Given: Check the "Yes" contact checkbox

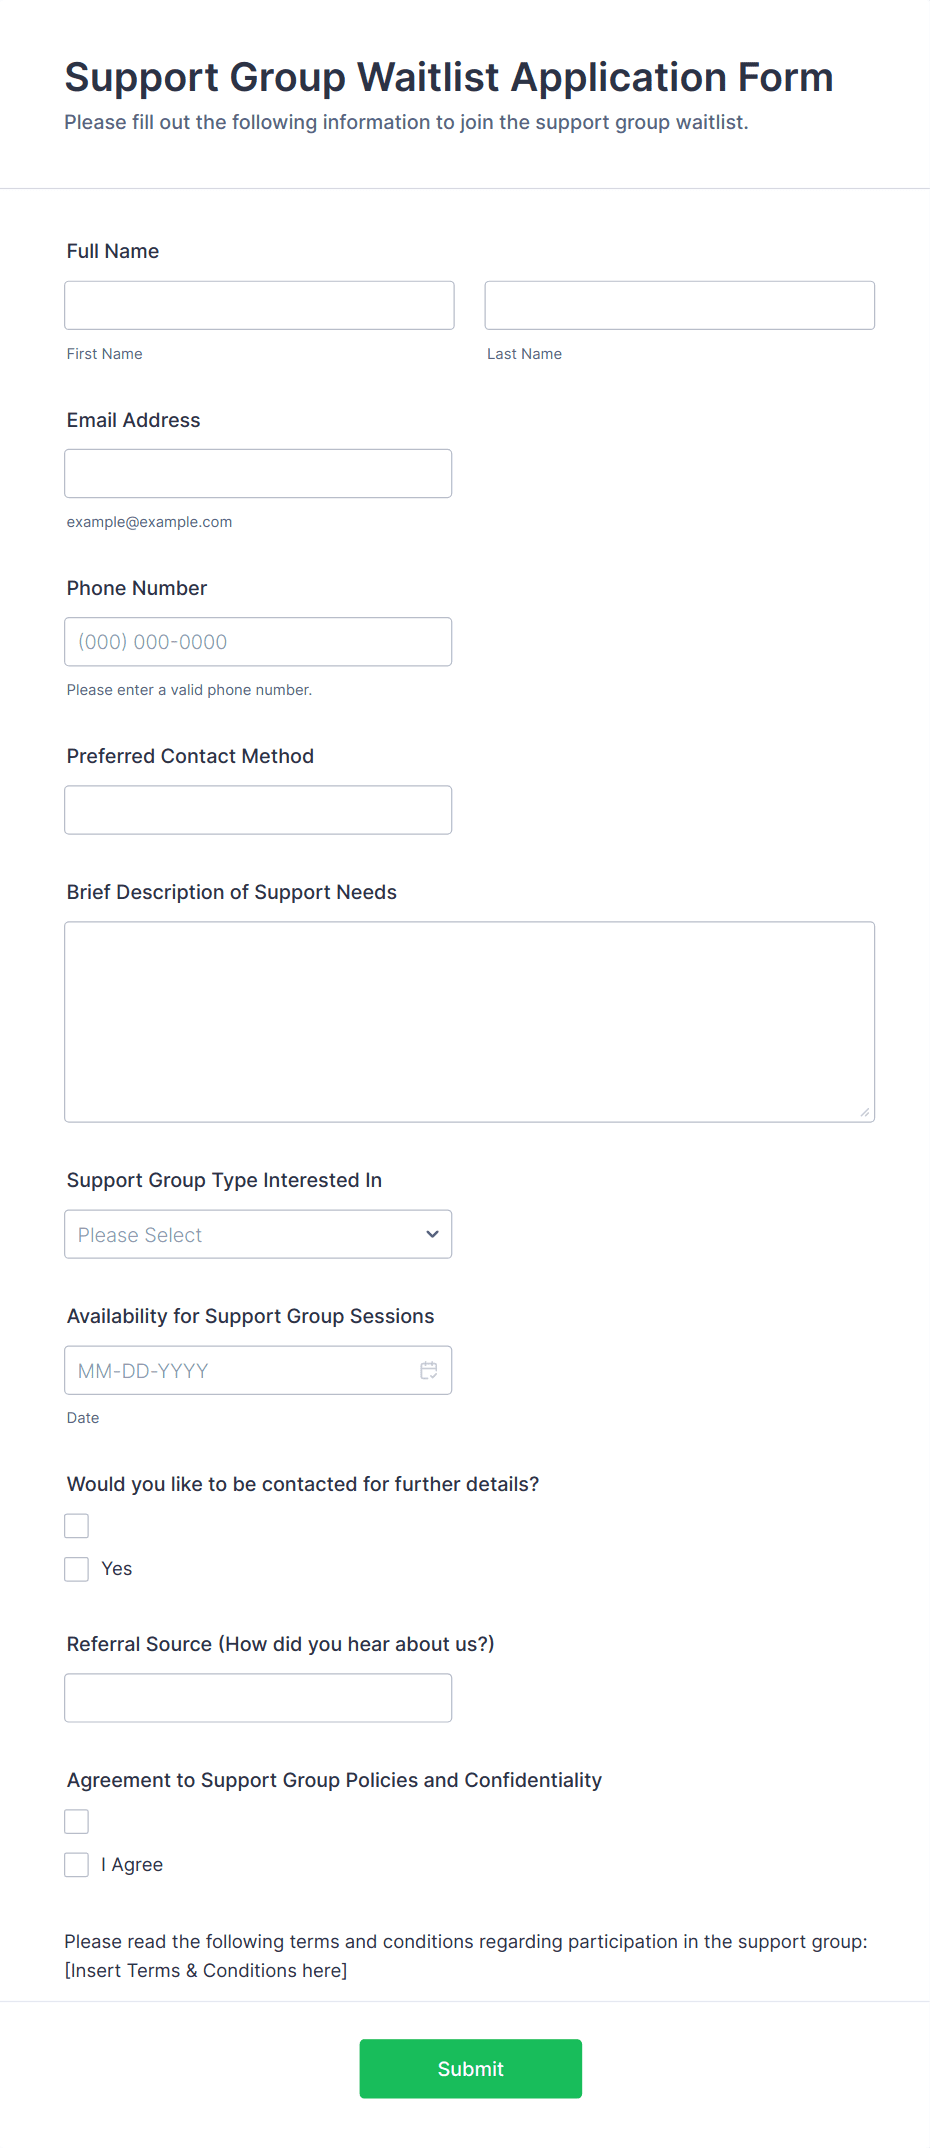Looking at the screenshot, I should pos(77,1569).
